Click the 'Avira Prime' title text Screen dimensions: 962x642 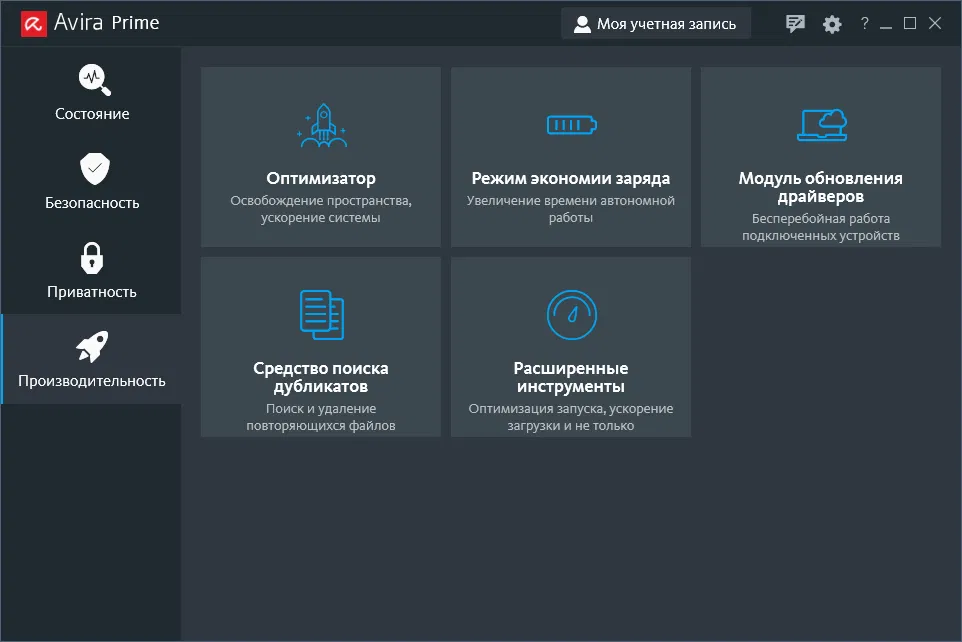coord(107,23)
